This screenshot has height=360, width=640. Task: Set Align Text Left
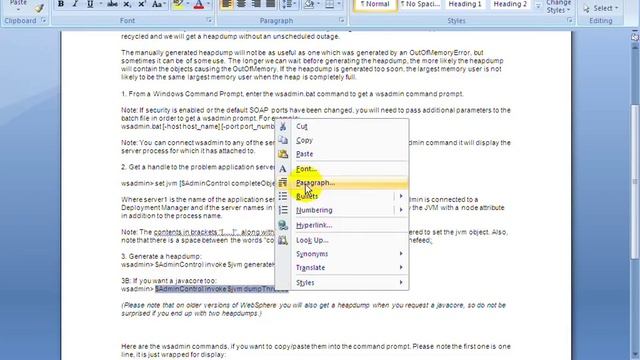click(x=227, y=4)
